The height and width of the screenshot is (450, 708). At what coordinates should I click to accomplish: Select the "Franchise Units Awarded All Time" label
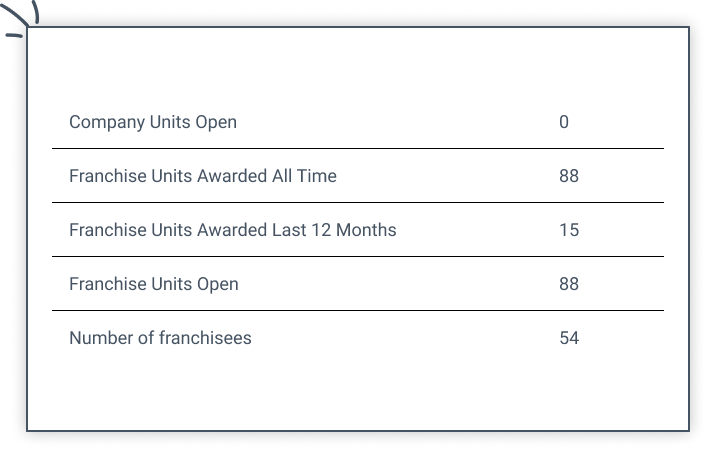pyautogui.click(x=203, y=176)
